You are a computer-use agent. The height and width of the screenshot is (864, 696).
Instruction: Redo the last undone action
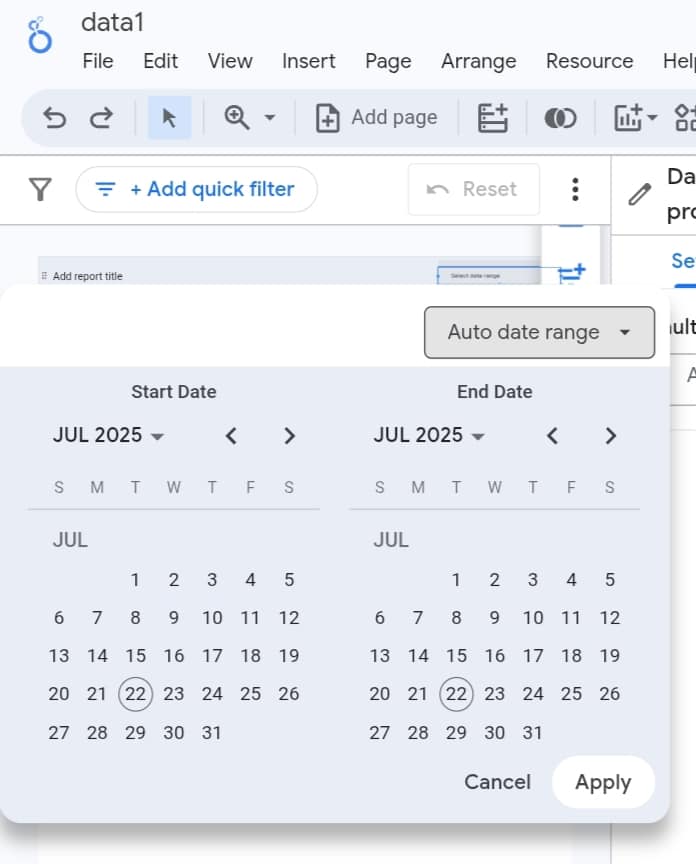[x=101, y=118]
